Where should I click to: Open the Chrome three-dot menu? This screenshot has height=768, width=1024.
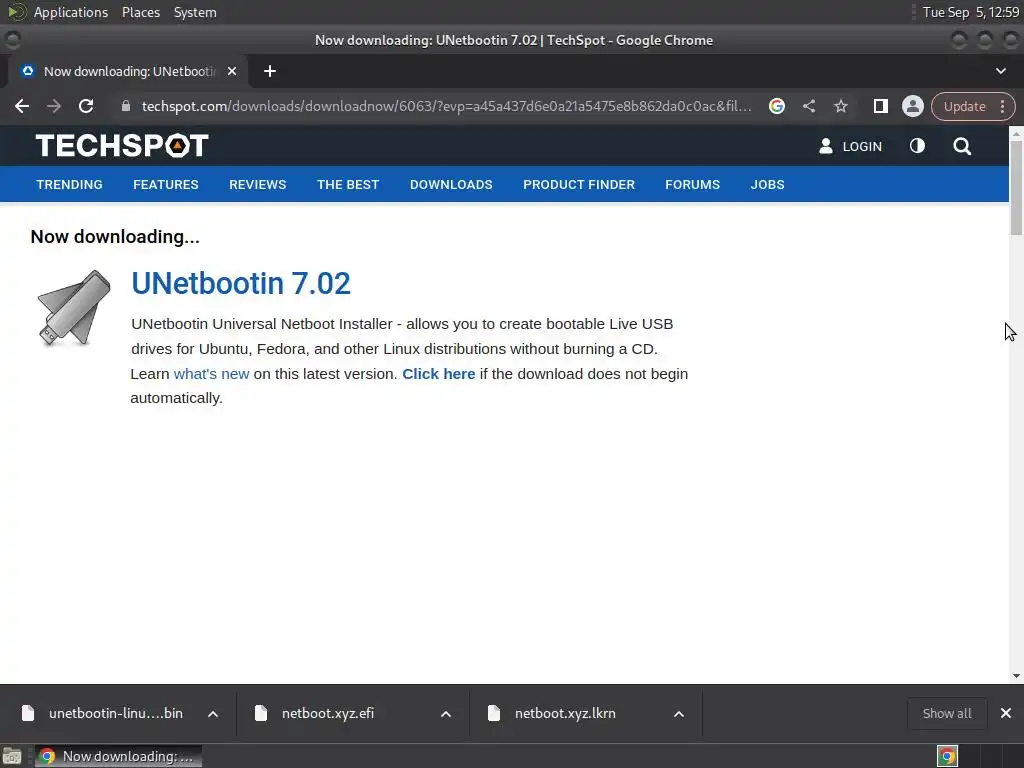tap(1002, 106)
